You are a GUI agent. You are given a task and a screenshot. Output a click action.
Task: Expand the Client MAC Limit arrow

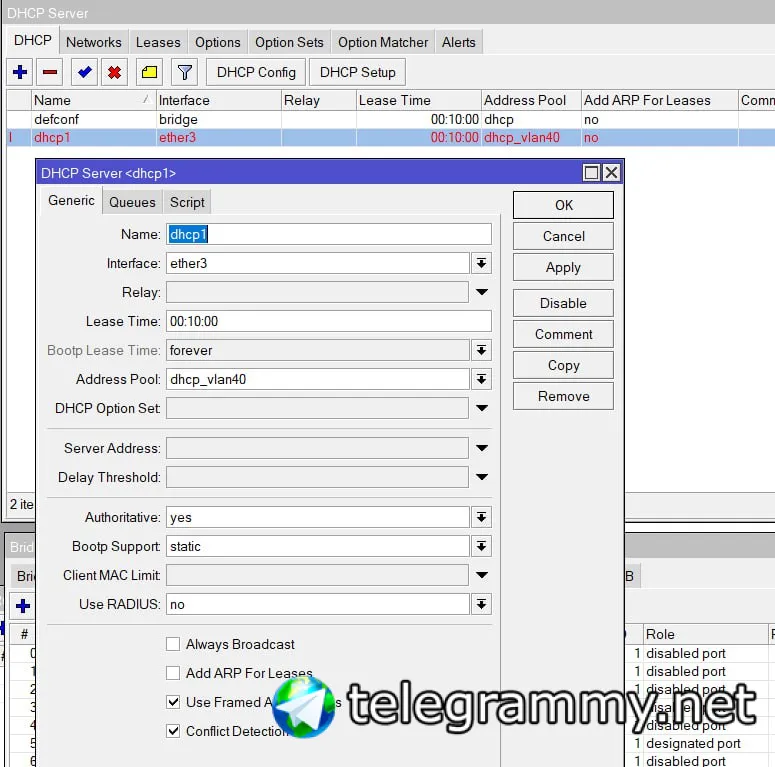point(482,575)
